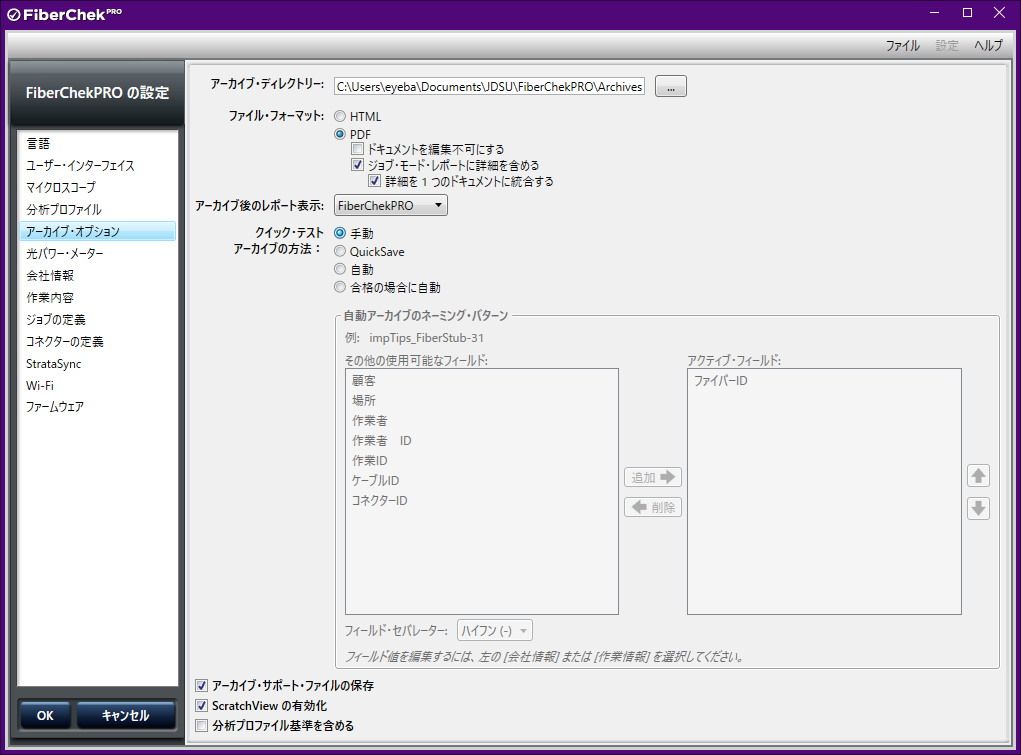The width and height of the screenshot is (1021, 755).
Task: Select 手動 archive method radio button
Action: point(340,233)
